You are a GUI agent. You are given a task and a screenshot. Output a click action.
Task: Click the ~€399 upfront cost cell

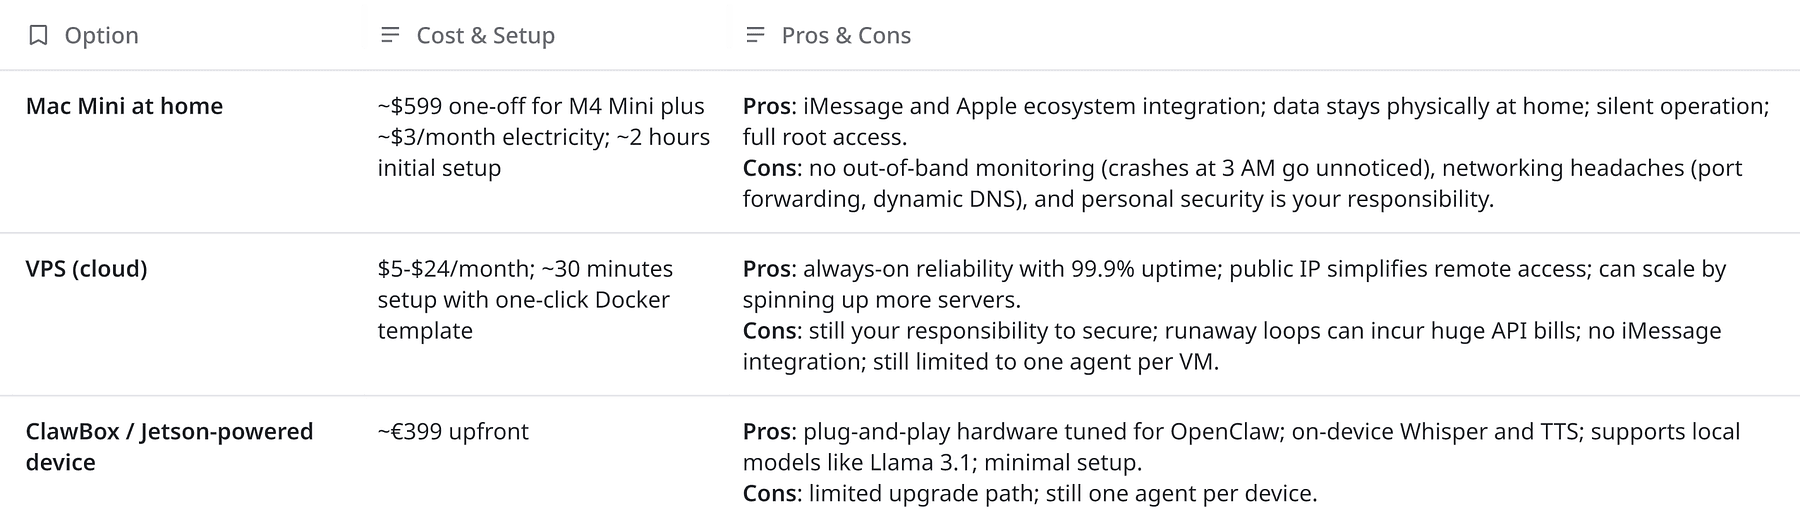point(453,432)
